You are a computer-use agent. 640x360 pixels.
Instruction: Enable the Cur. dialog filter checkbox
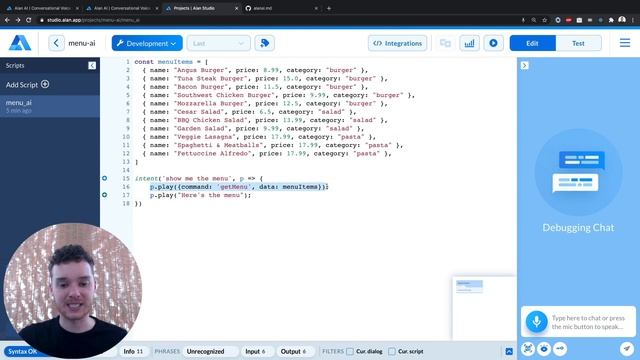tap(350, 351)
